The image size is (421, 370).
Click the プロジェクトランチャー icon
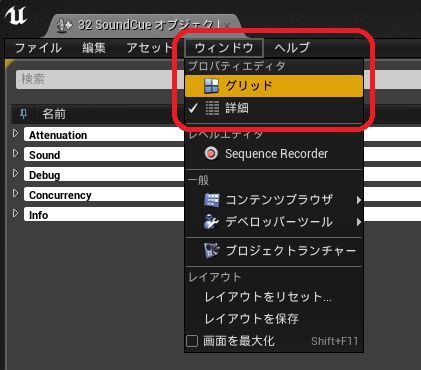point(211,251)
